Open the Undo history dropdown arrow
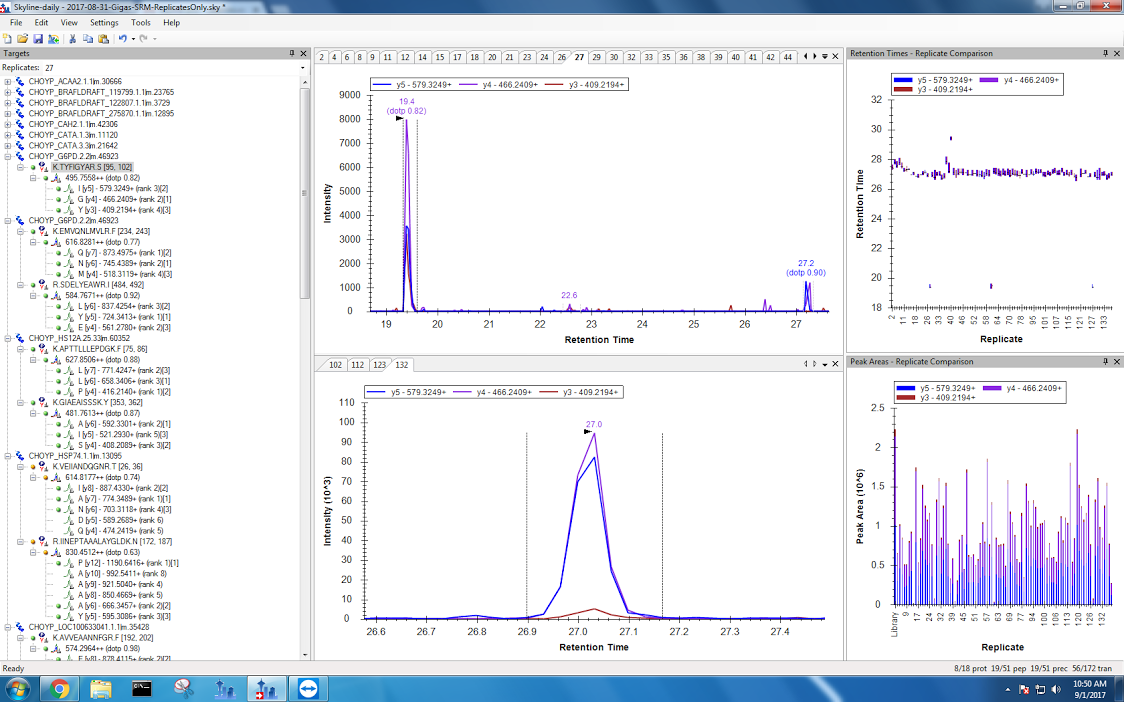This screenshot has width=1124, height=702. (x=132, y=38)
